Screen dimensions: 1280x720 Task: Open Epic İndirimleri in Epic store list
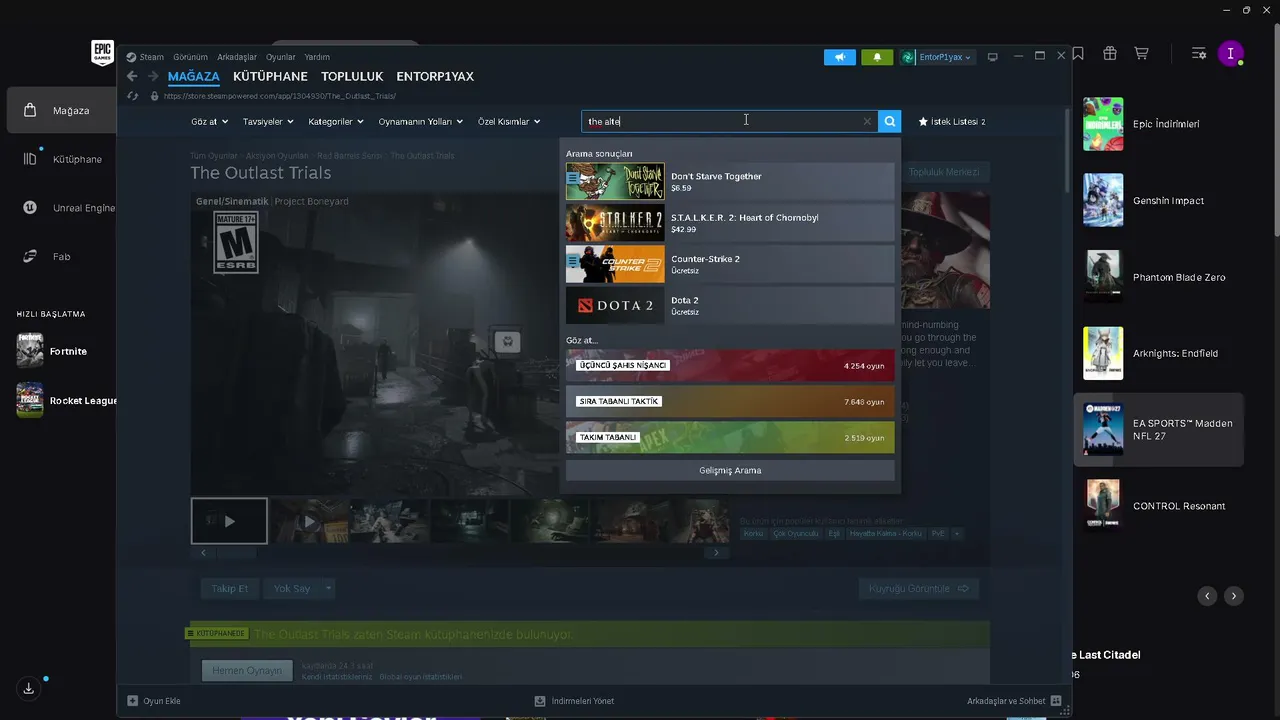point(1158,124)
